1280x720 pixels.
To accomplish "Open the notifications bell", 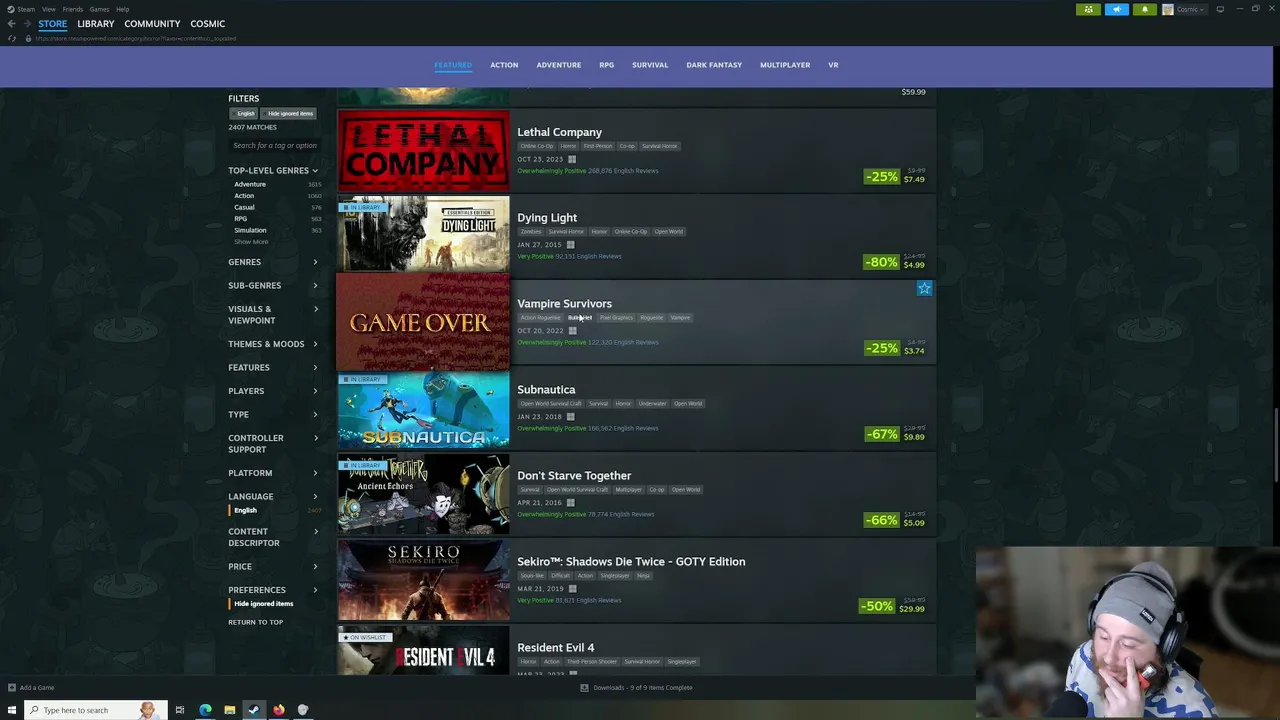I will [x=1144, y=9].
